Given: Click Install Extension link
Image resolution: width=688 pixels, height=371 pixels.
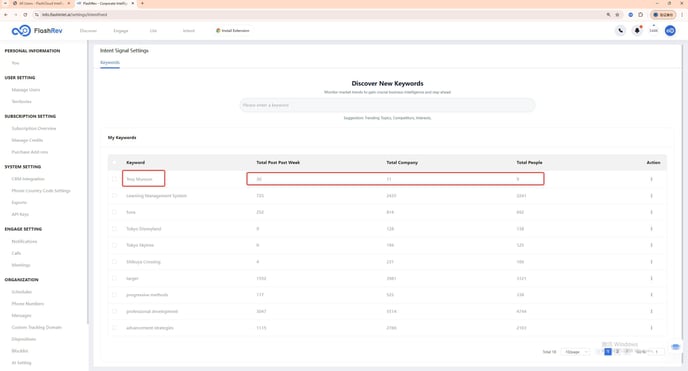Looking at the screenshot, I should (233, 31).
